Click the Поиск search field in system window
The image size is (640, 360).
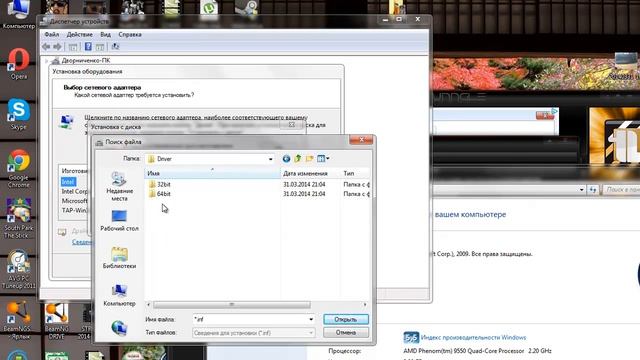click(x=621, y=190)
